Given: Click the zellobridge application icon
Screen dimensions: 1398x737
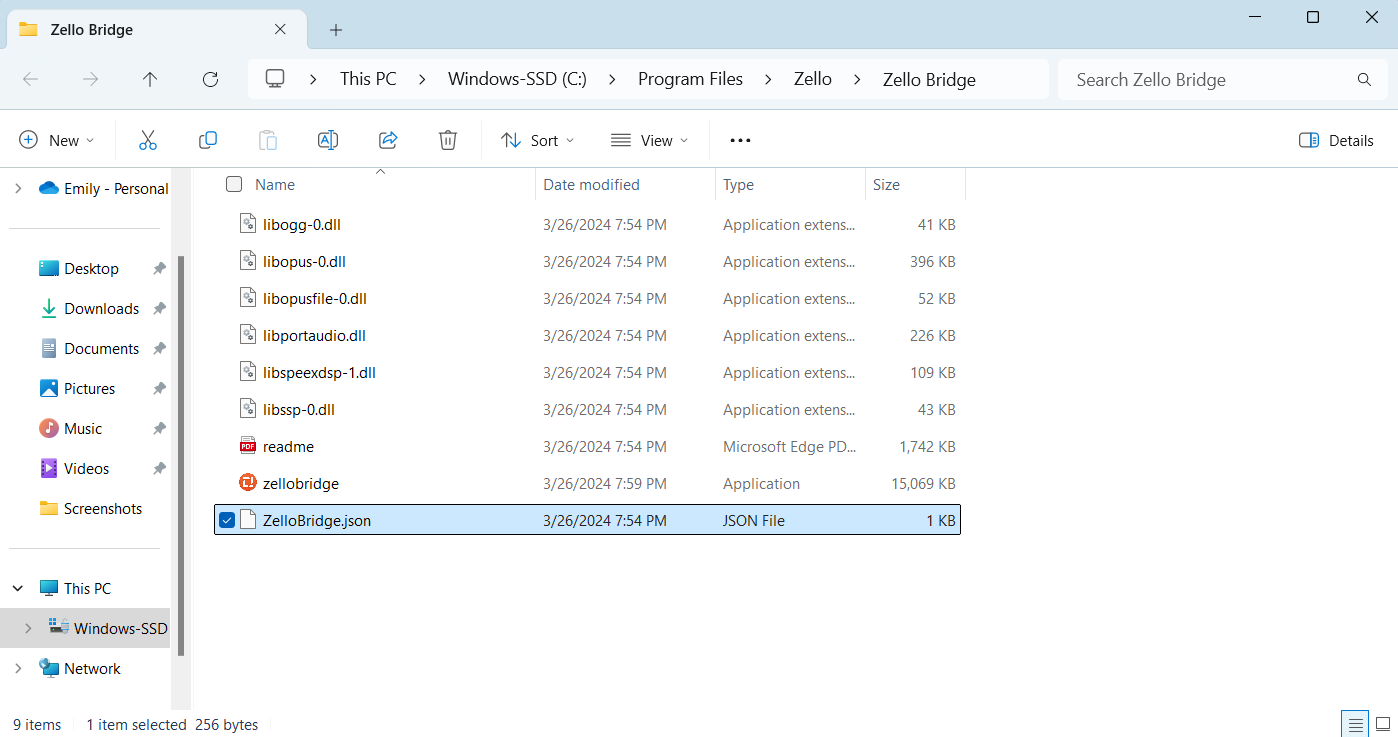Looking at the screenshot, I should (248, 483).
